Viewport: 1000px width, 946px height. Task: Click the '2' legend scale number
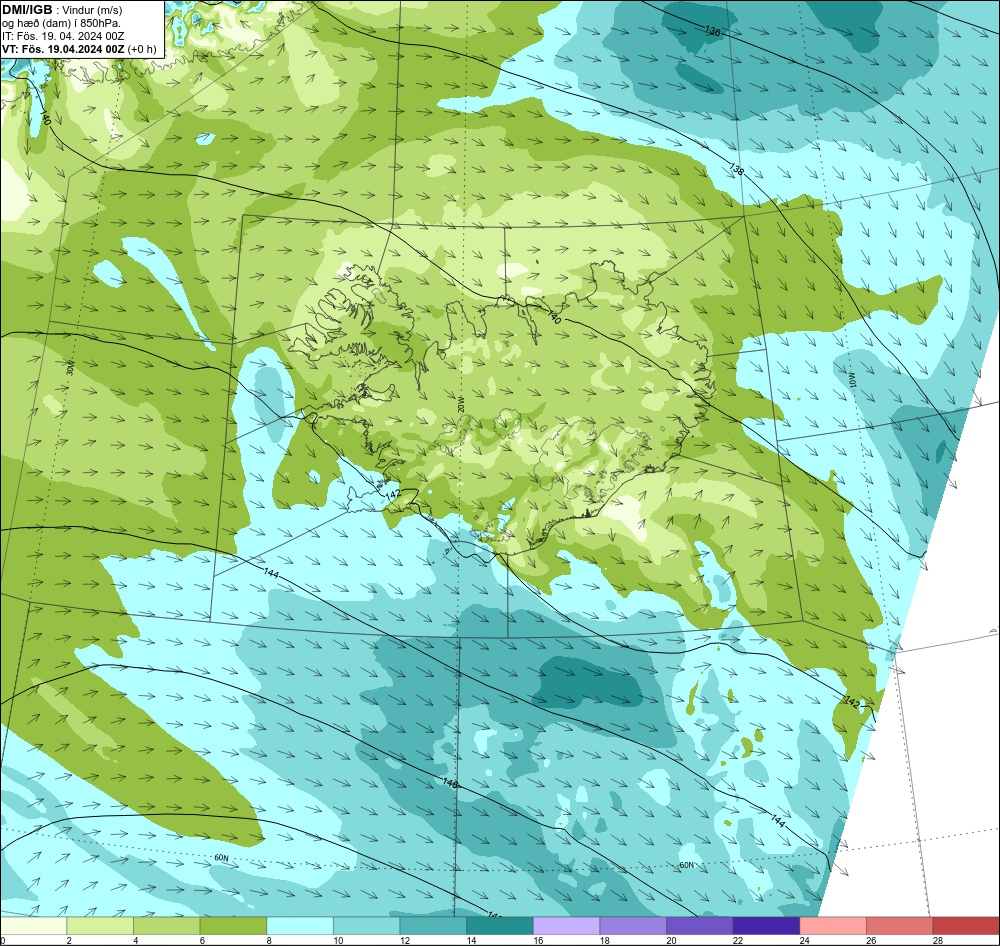[x=69, y=940]
